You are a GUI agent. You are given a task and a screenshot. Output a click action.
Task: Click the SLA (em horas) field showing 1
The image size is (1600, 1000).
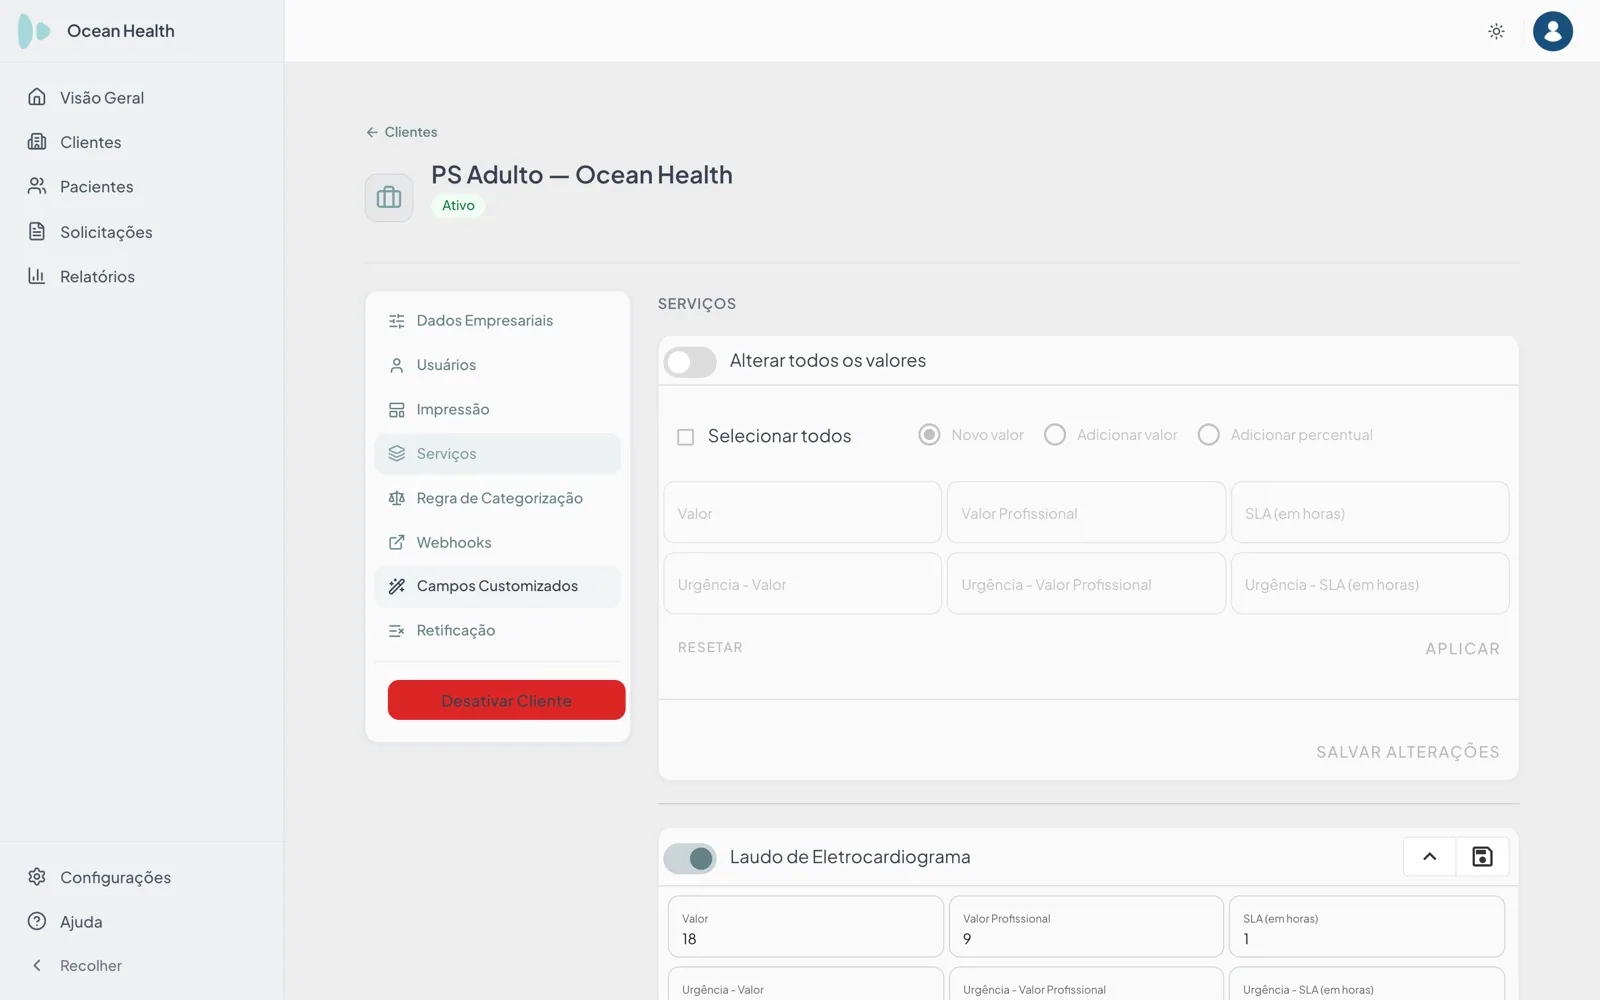point(1367,927)
